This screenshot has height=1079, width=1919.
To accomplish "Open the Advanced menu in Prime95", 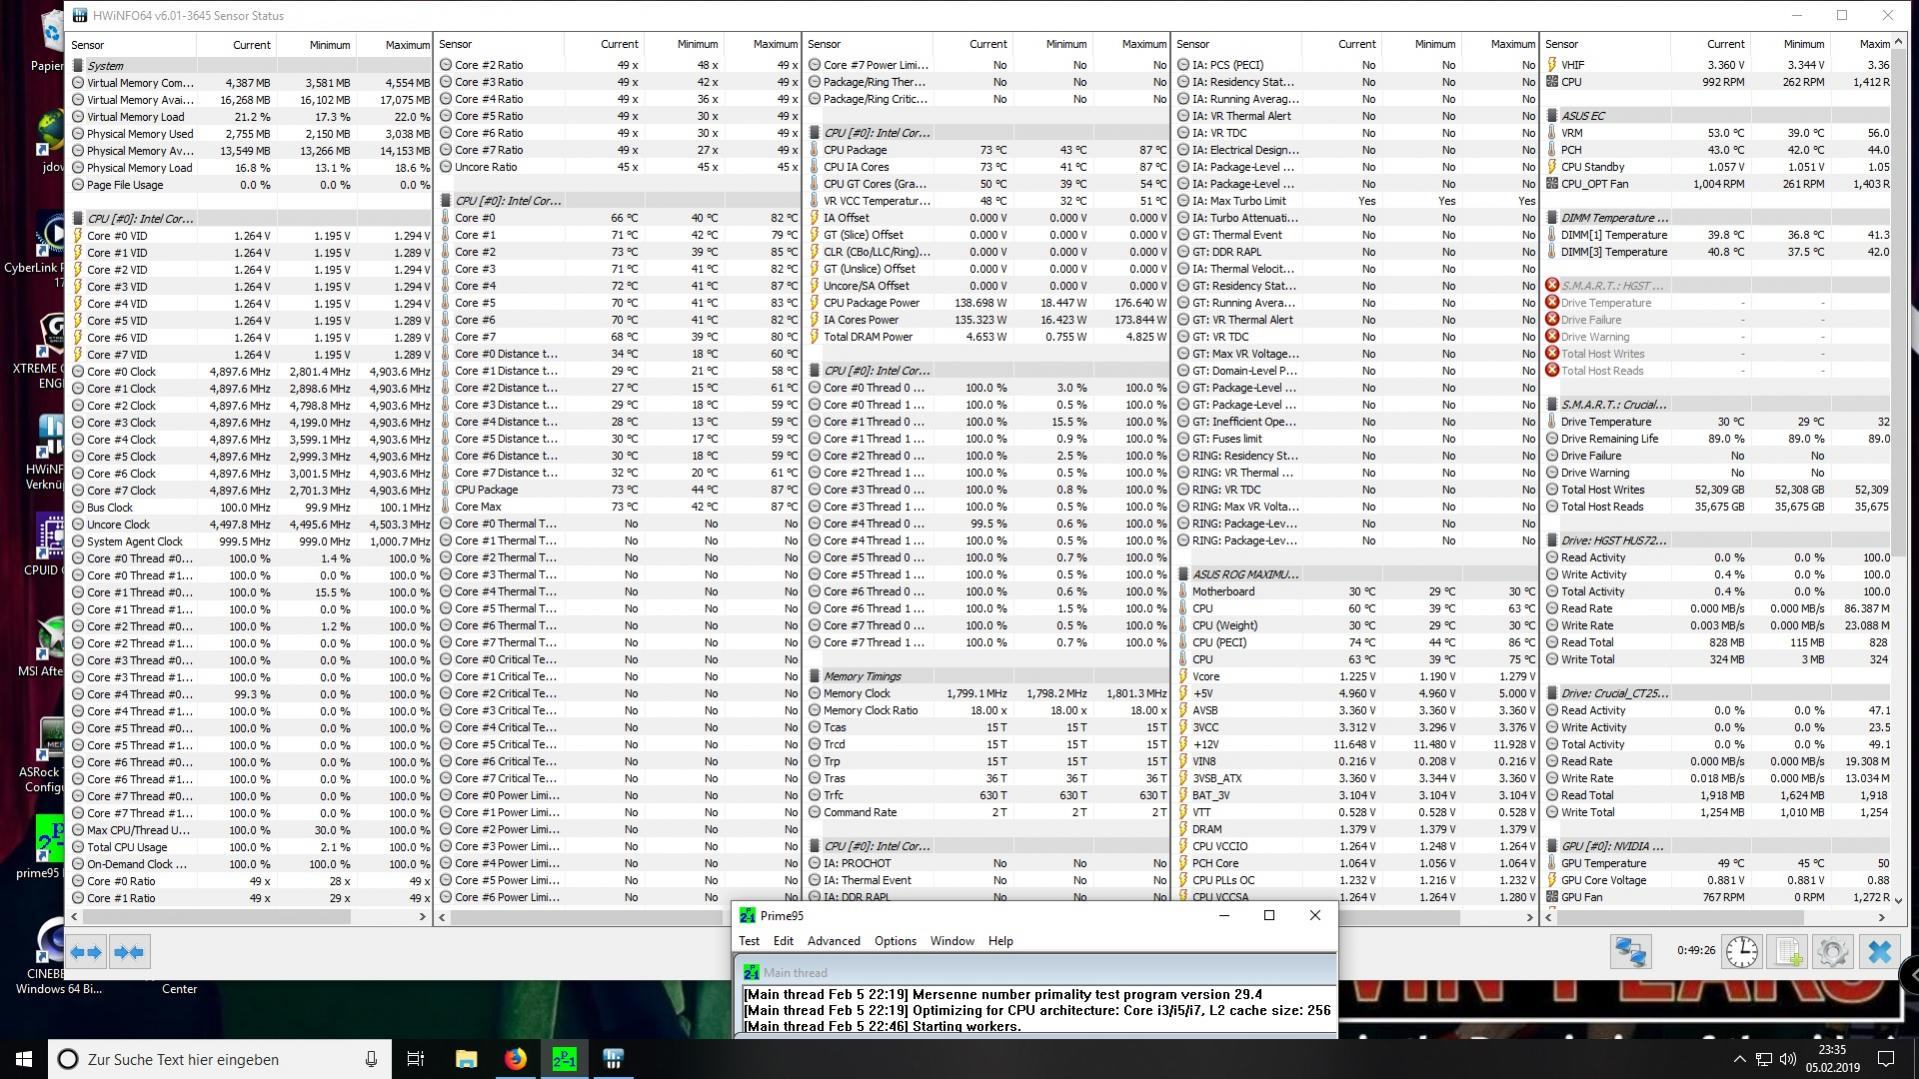I will pos(834,941).
